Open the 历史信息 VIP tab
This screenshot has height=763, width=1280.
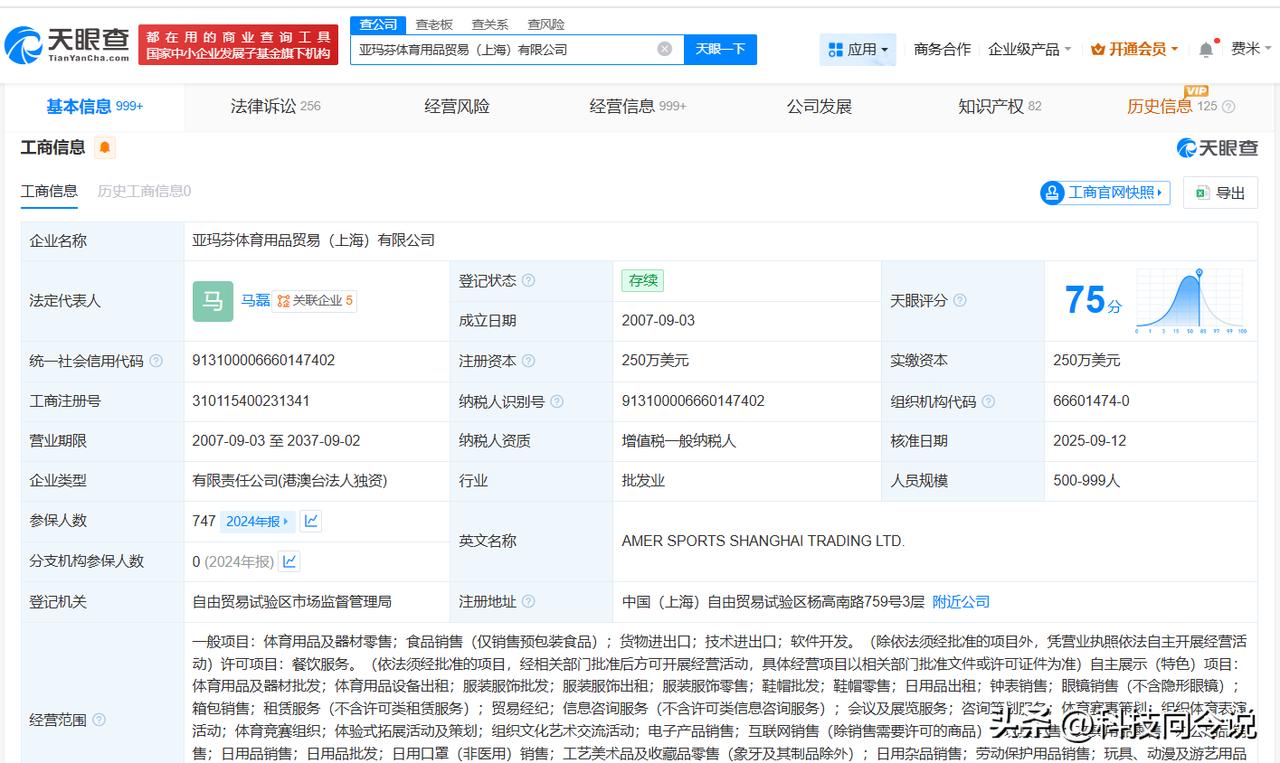click(x=1171, y=106)
